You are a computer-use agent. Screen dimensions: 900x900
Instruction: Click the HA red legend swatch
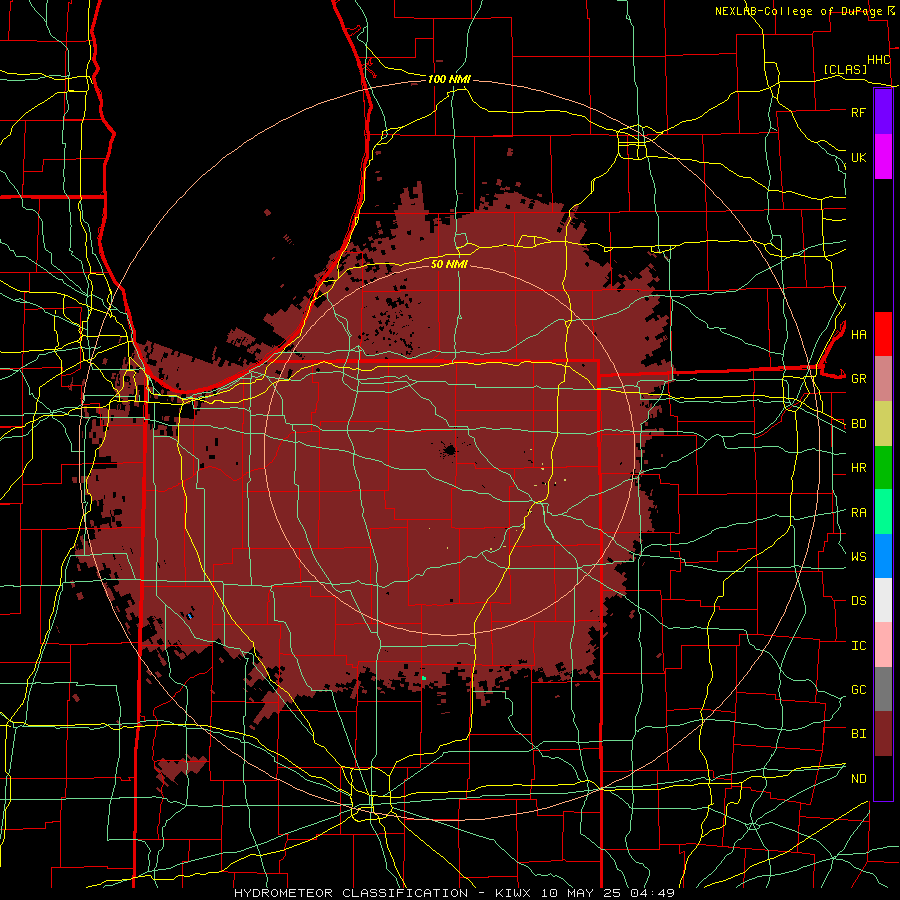click(883, 334)
